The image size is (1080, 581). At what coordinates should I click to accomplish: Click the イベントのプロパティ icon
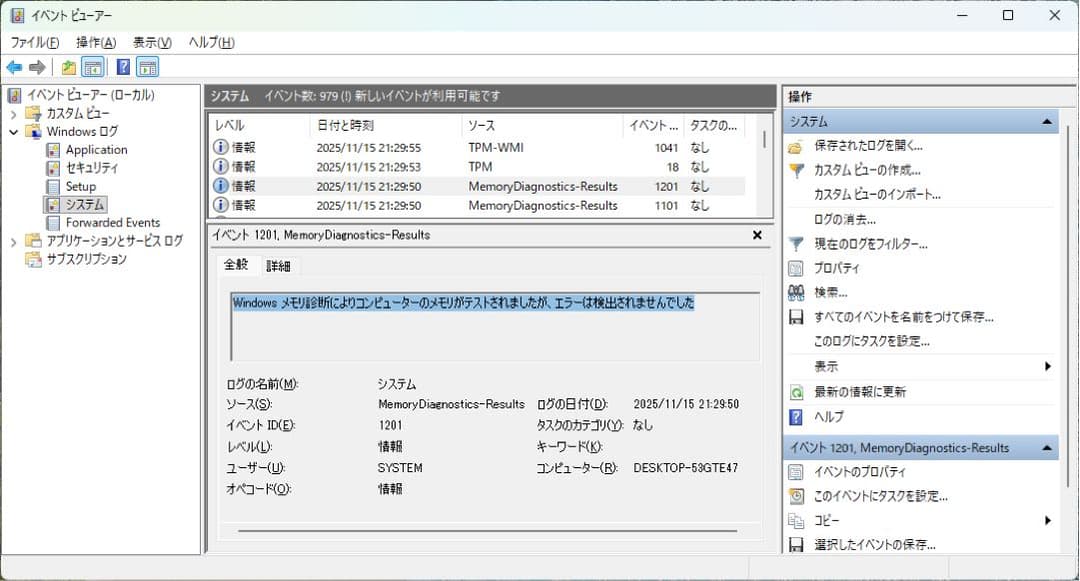click(x=795, y=471)
